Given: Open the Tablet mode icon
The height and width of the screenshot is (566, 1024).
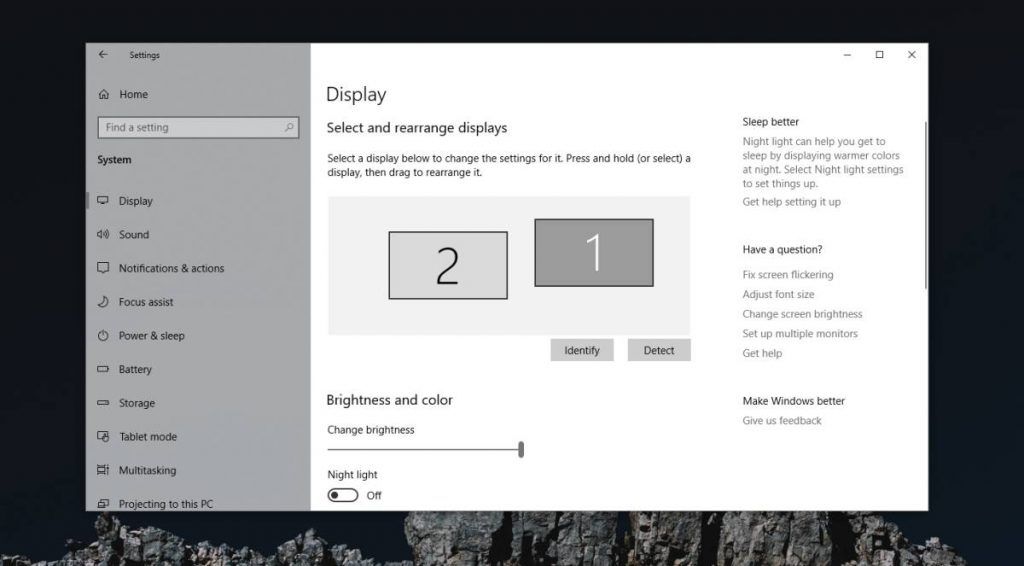Looking at the screenshot, I should [x=103, y=437].
